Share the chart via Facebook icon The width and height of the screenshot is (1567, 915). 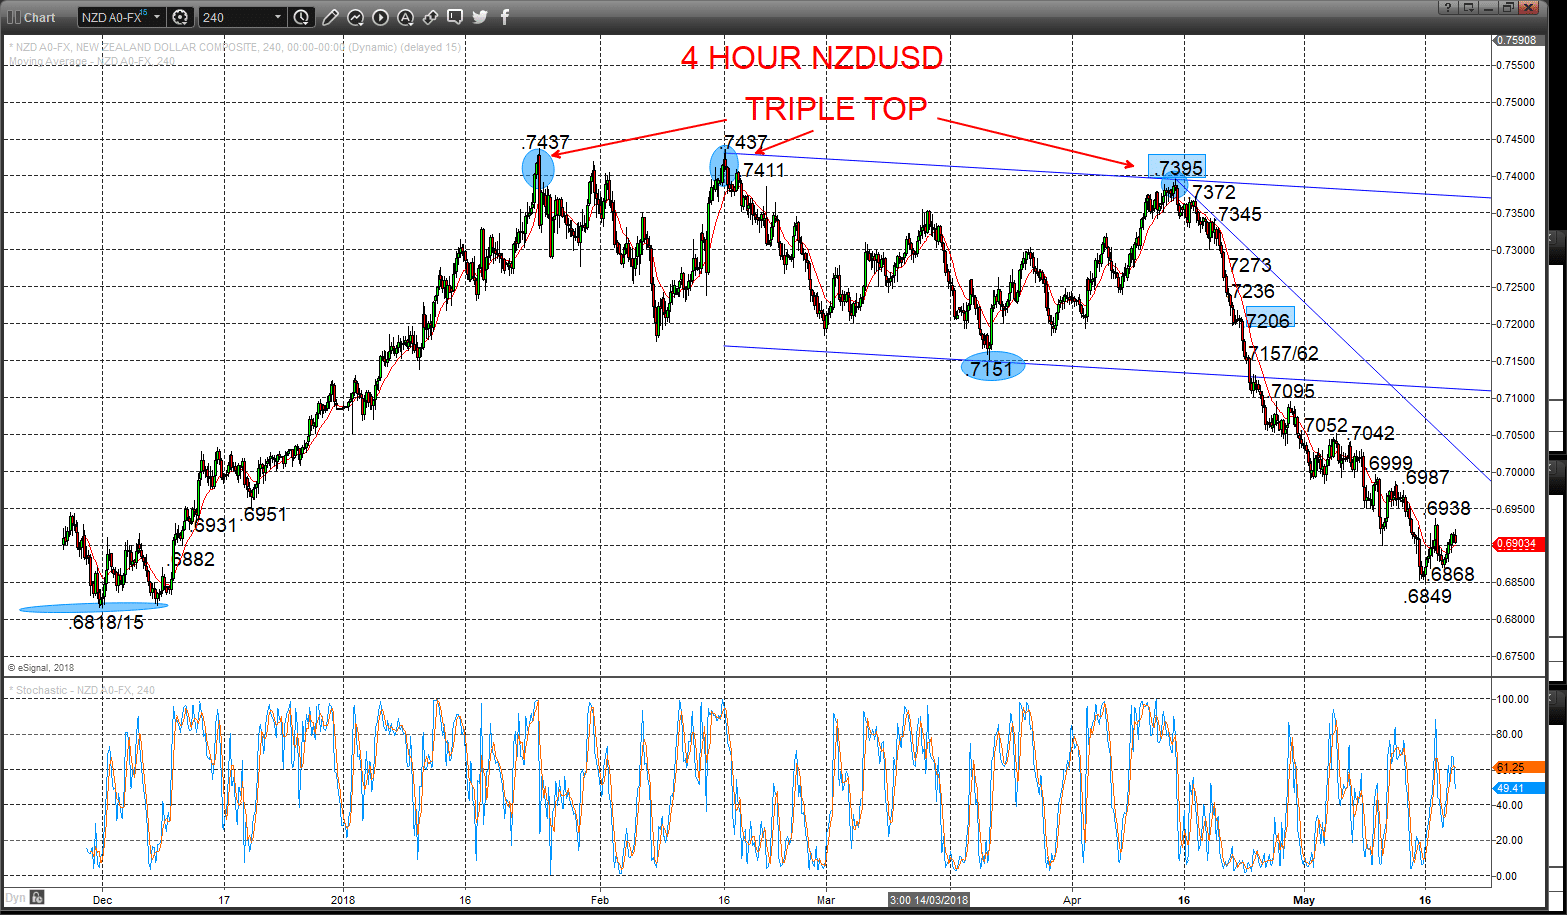[x=505, y=17]
